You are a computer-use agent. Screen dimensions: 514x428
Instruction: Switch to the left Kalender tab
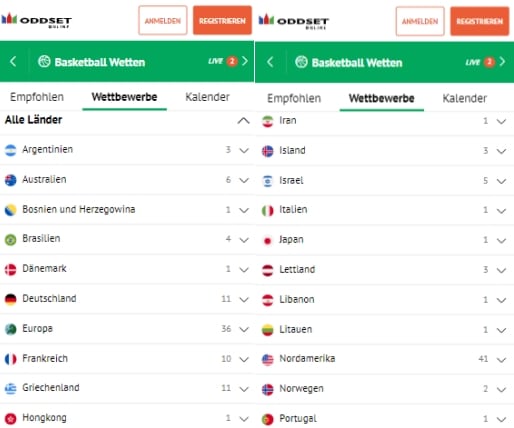coord(207,97)
